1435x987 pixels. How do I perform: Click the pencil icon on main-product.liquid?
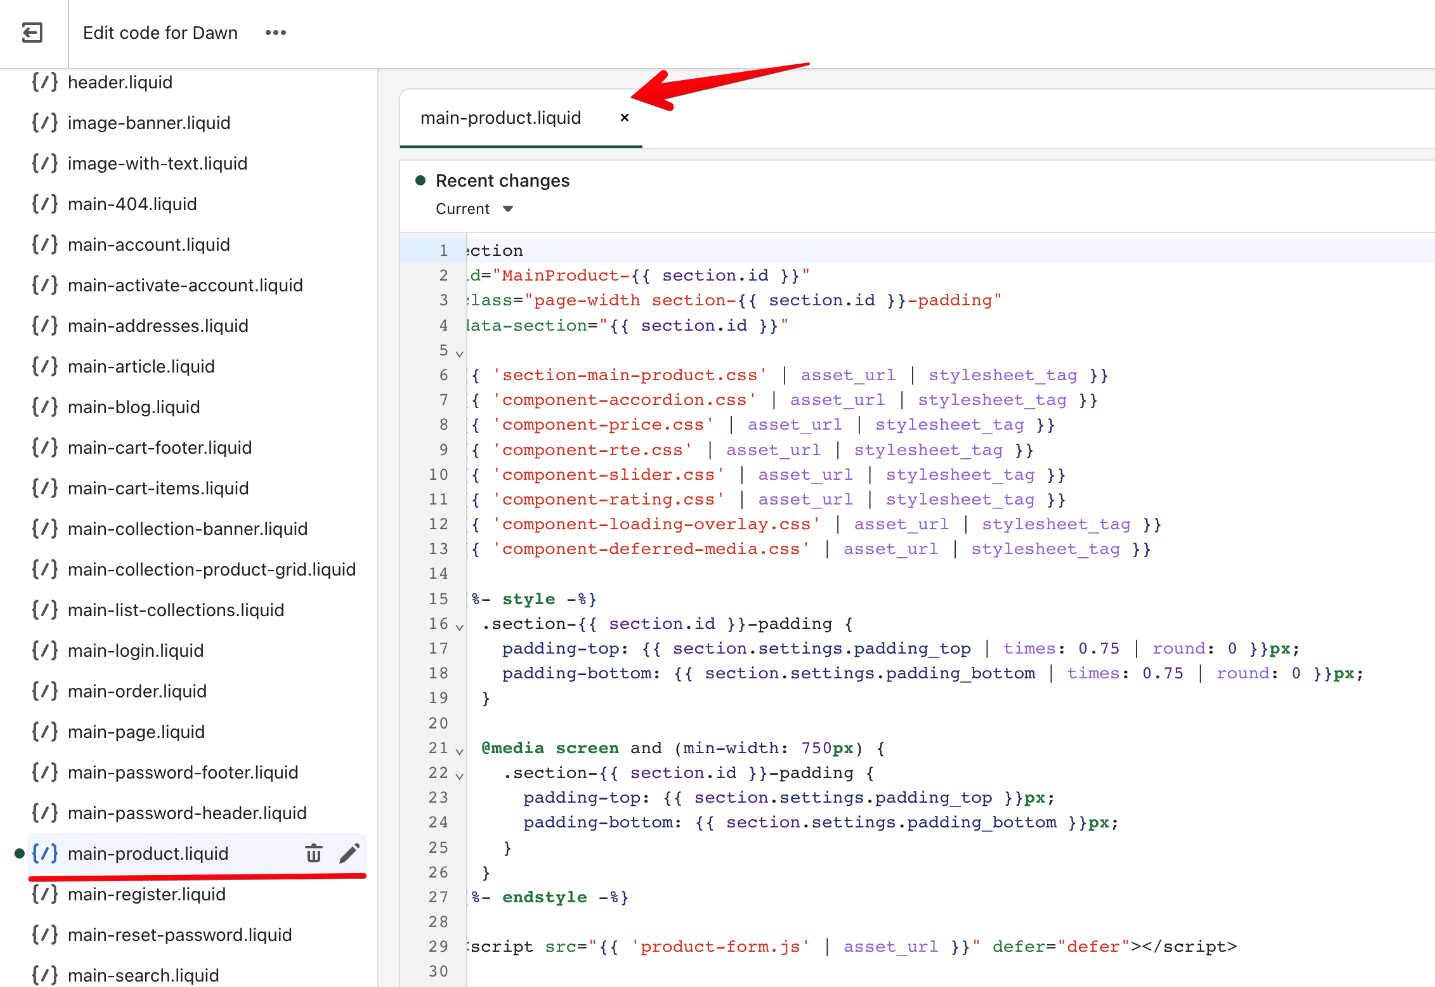[x=350, y=853]
